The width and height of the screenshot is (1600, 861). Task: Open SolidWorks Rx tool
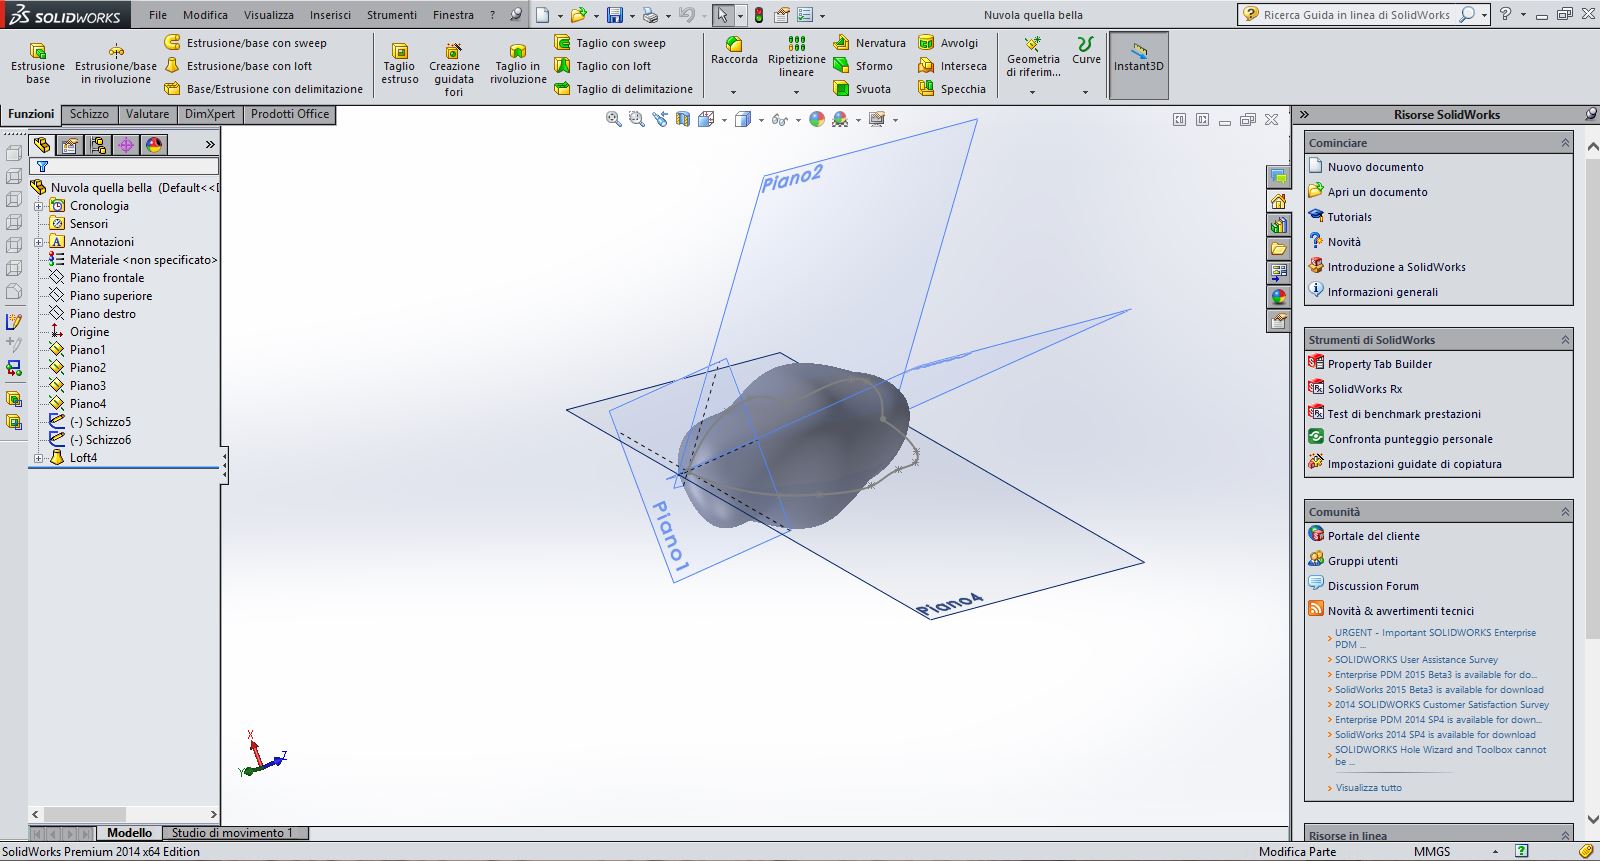tap(1364, 389)
